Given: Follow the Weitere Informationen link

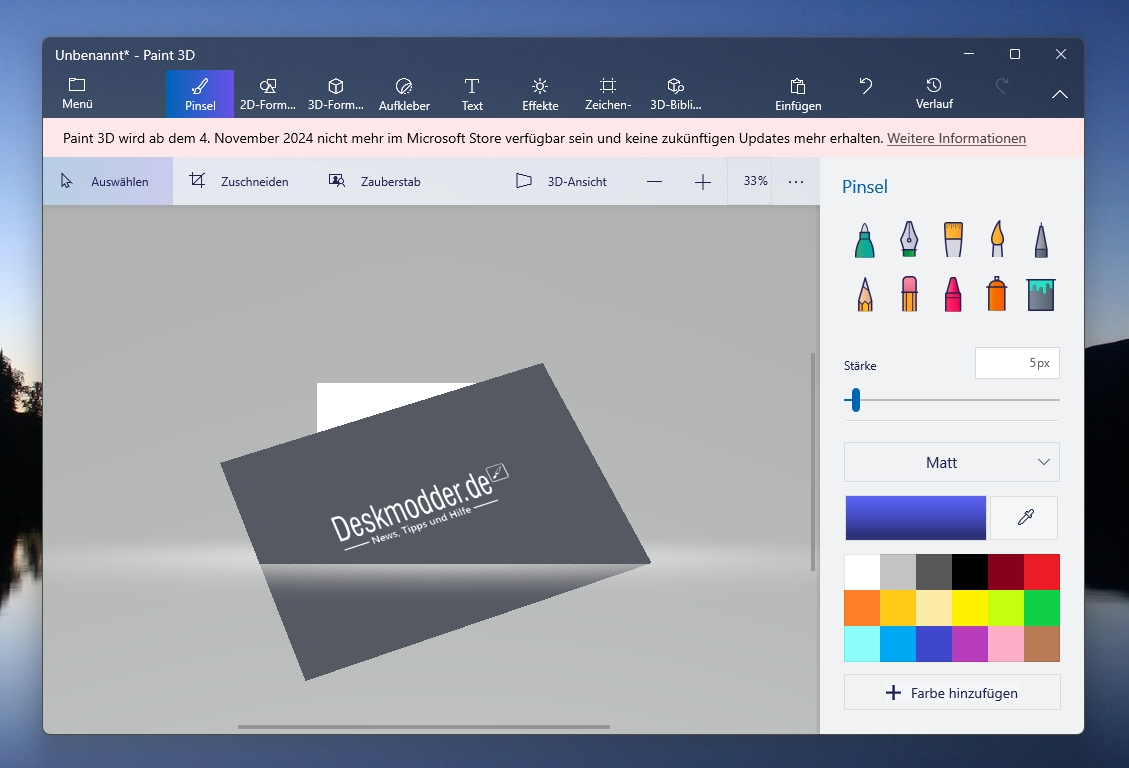Looking at the screenshot, I should (956, 138).
